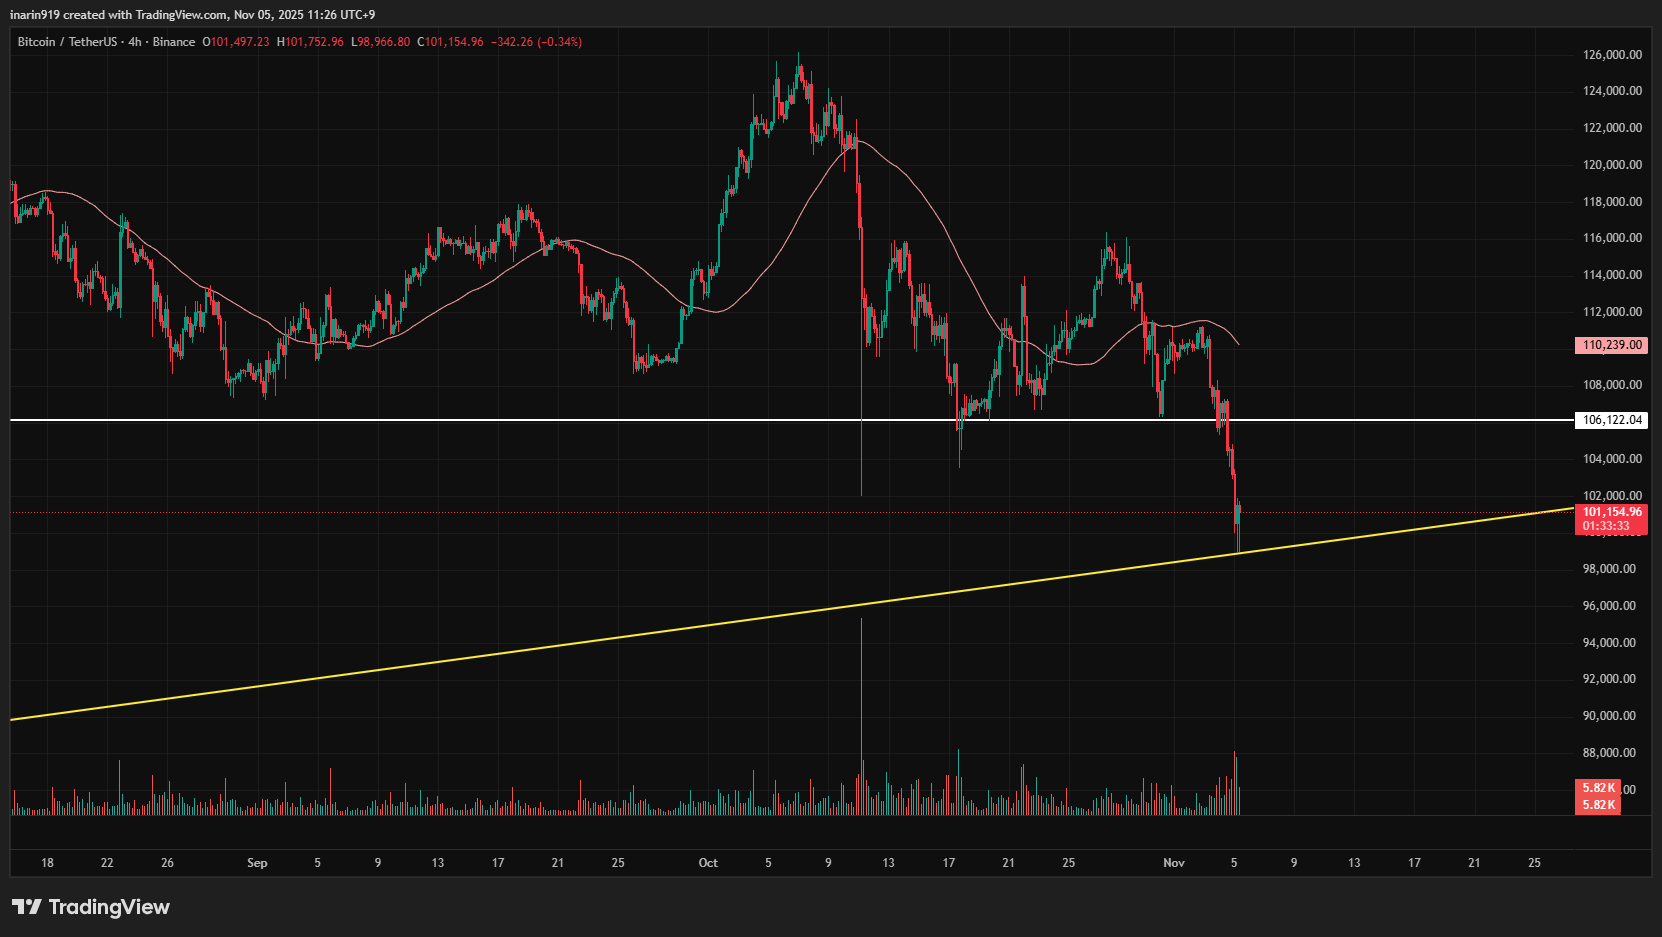This screenshot has width=1662, height=937.
Task: Click the TradingView logo icon
Action: click(x=27, y=907)
